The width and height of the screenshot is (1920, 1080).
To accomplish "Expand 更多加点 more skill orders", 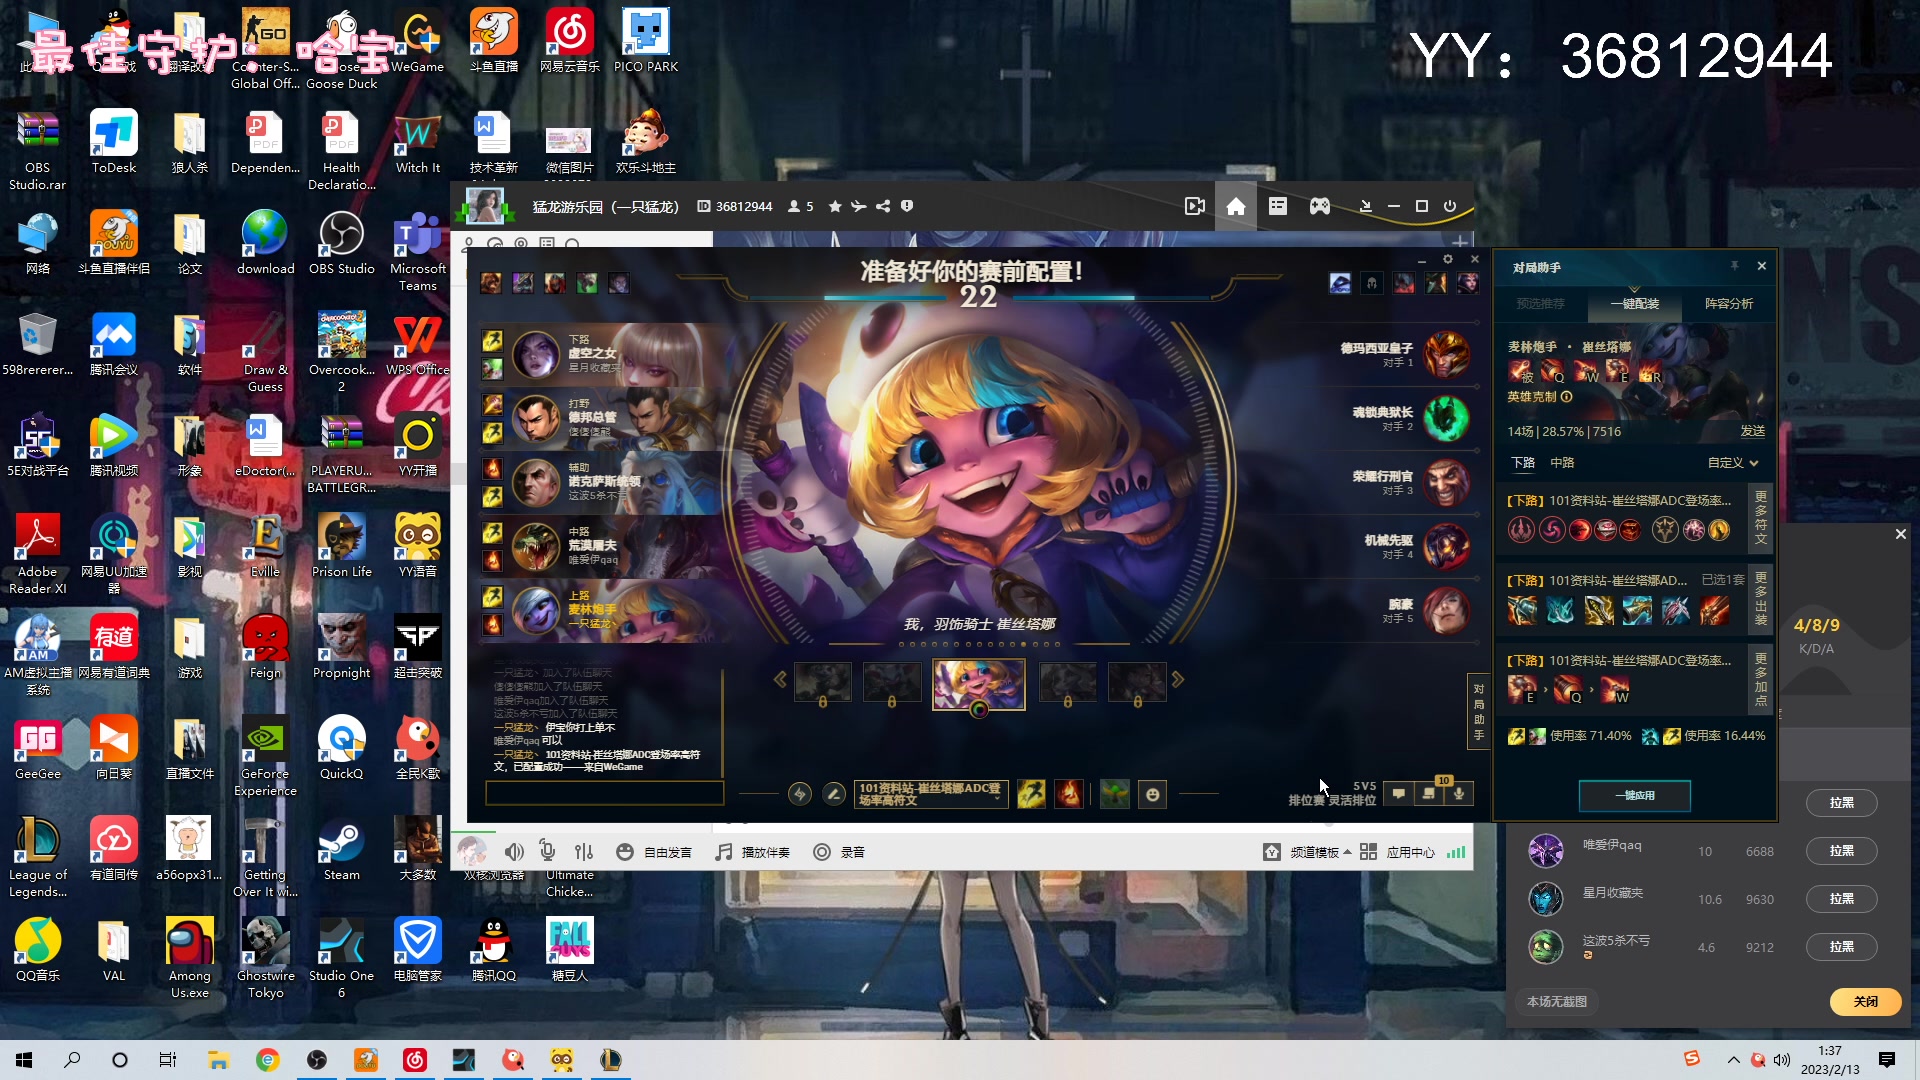I will pyautogui.click(x=1761, y=678).
